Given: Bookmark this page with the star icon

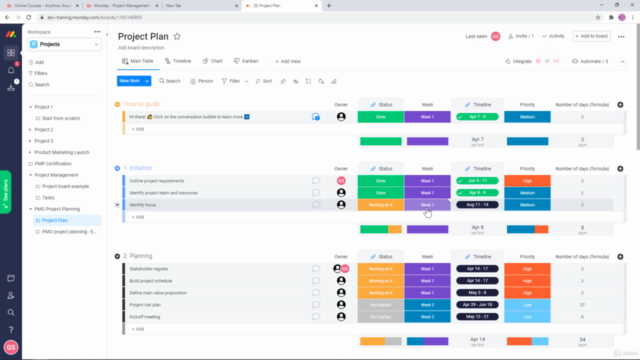Looking at the screenshot, I should pyautogui.click(x=598, y=18).
